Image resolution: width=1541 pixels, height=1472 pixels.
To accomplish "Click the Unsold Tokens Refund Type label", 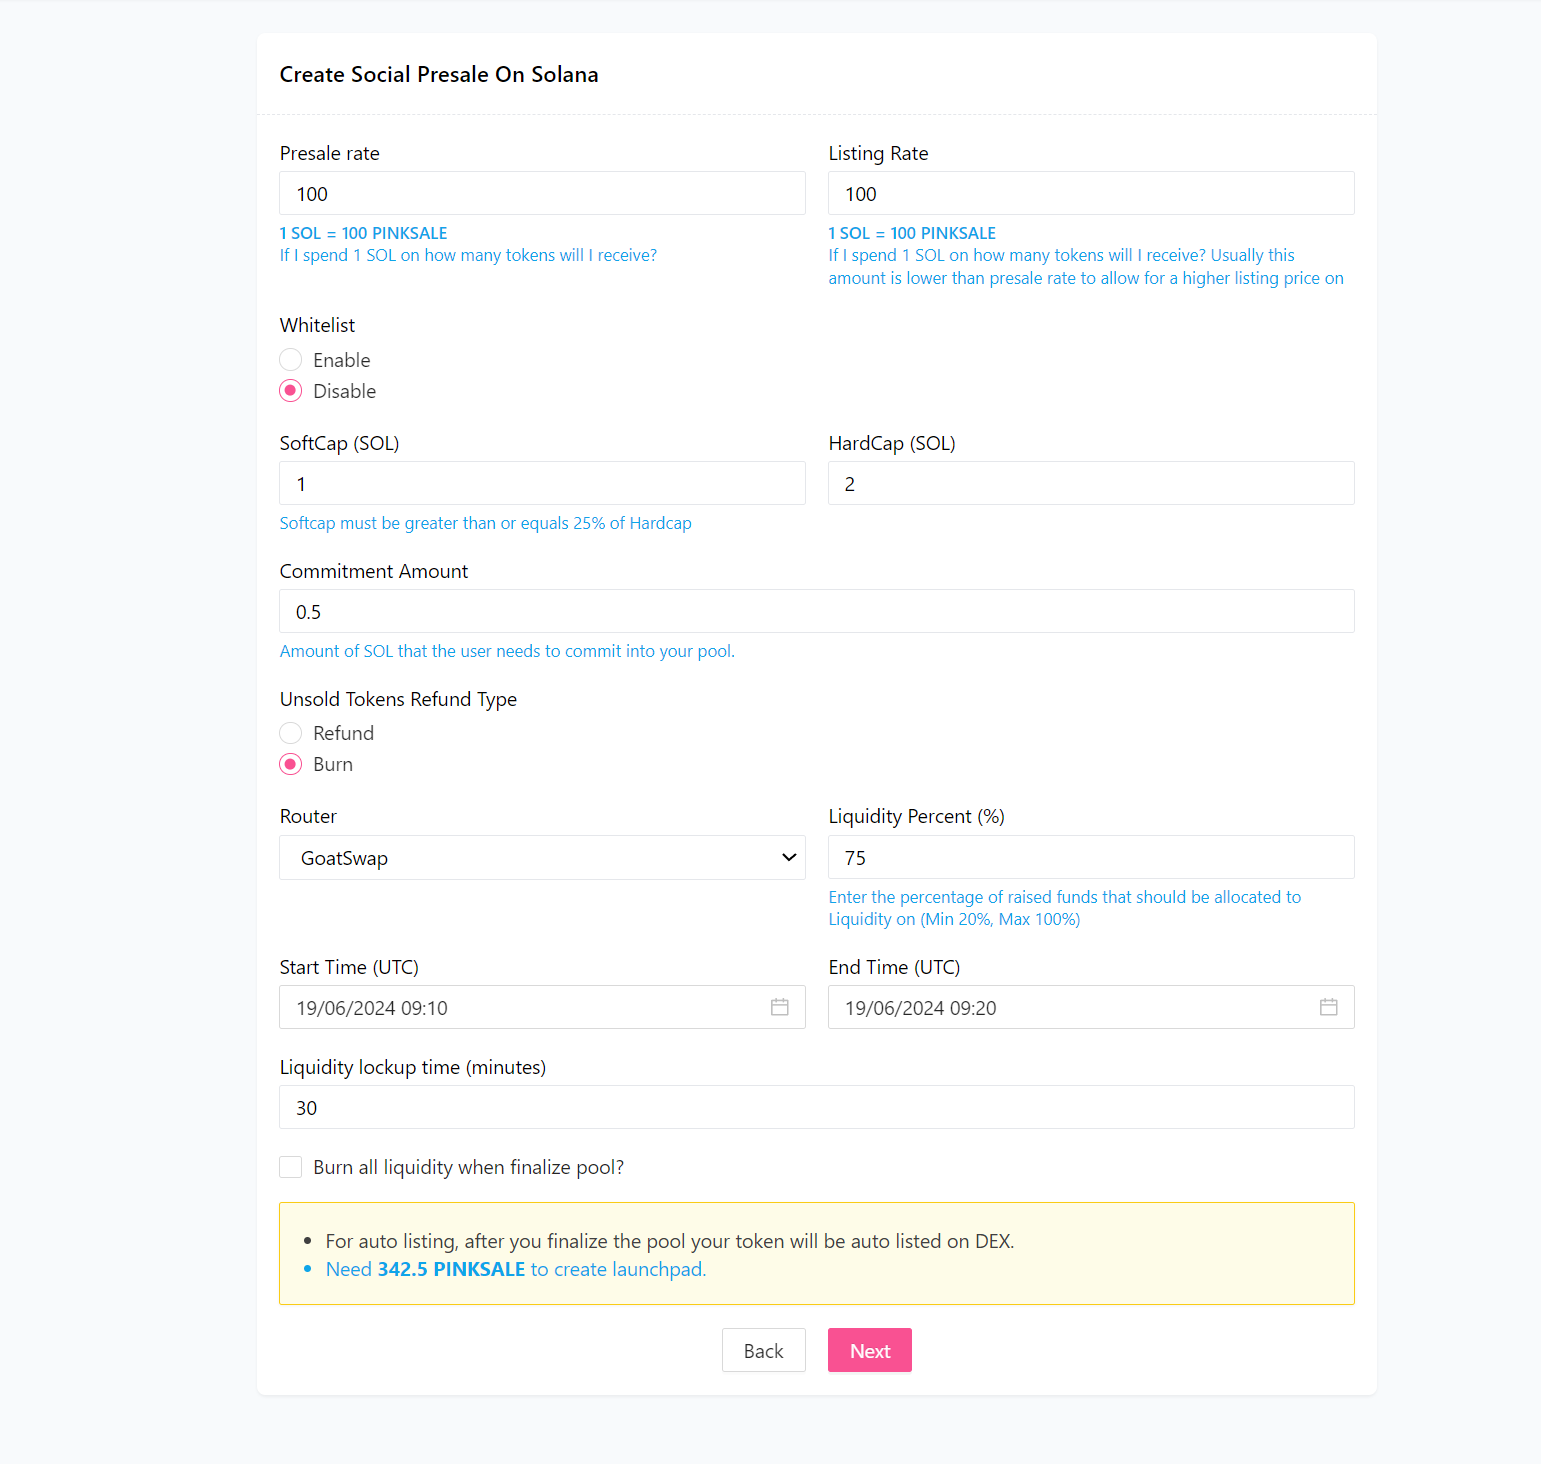I will click(x=398, y=699).
